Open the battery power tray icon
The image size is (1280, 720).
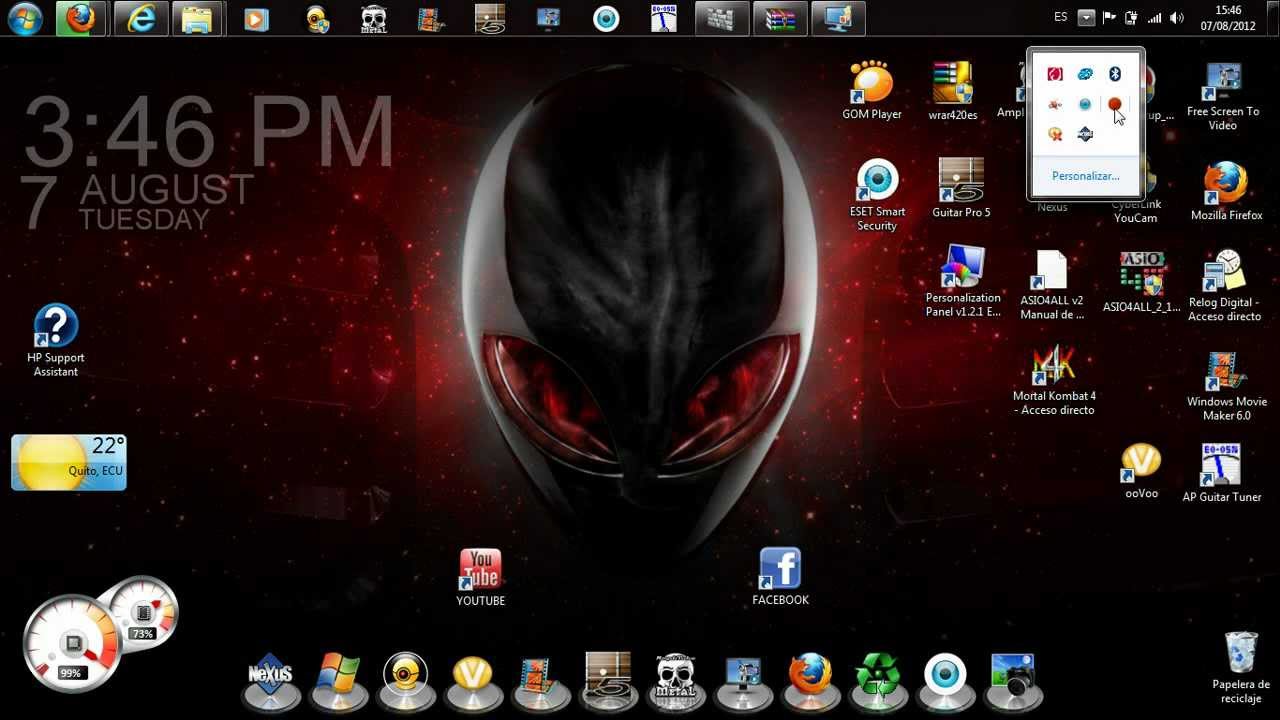point(1132,18)
